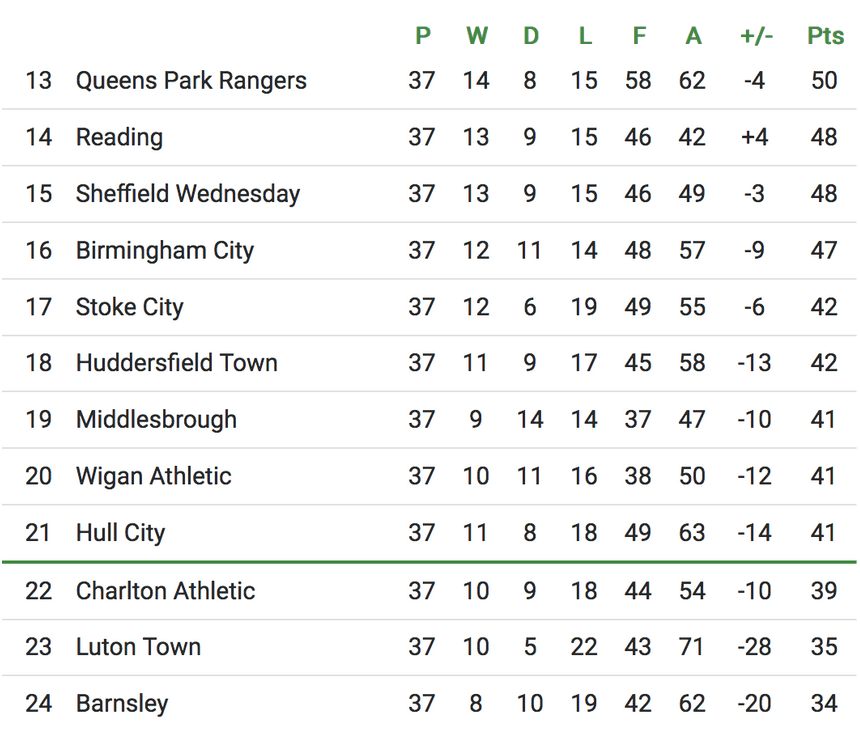This screenshot has width=860, height=732.
Task: Select the Hull City row
Action: coord(120,533)
